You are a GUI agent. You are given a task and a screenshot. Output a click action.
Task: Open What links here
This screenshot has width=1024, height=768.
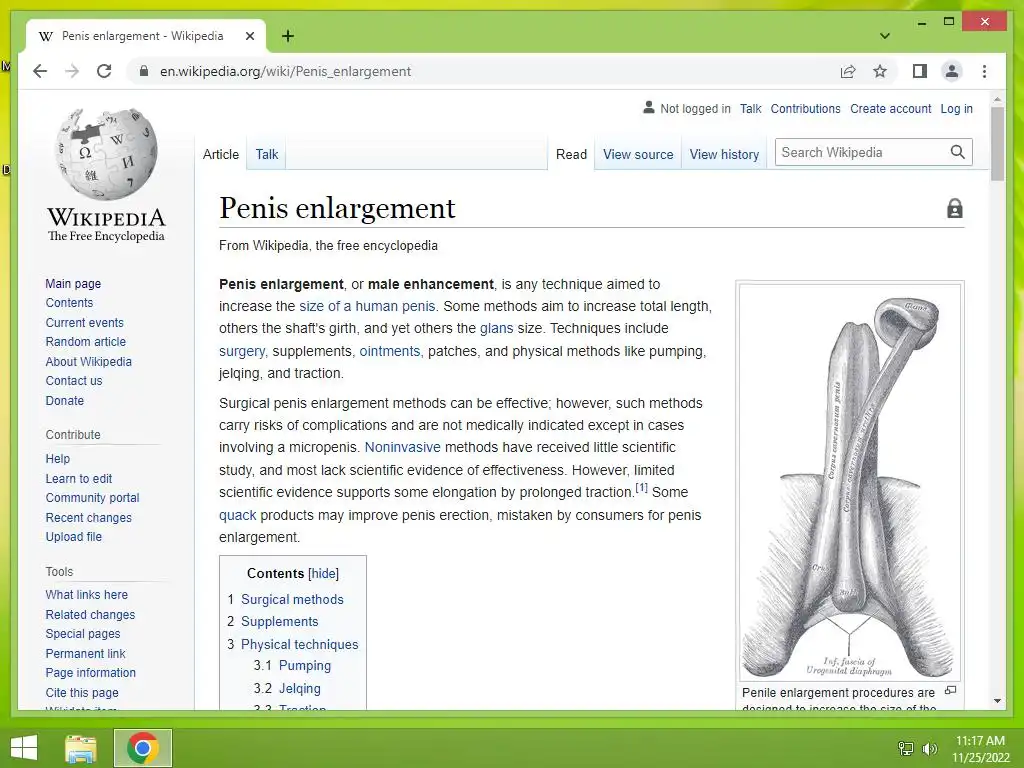pyautogui.click(x=86, y=594)
